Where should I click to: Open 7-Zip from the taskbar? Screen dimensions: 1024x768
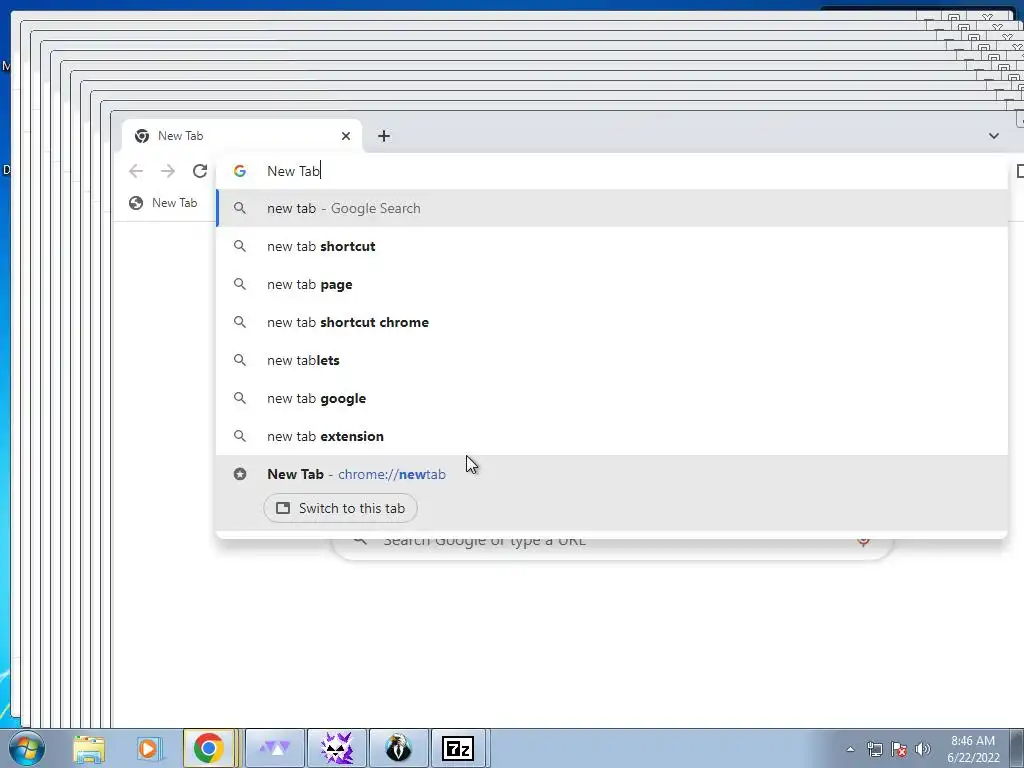point(458,748)
